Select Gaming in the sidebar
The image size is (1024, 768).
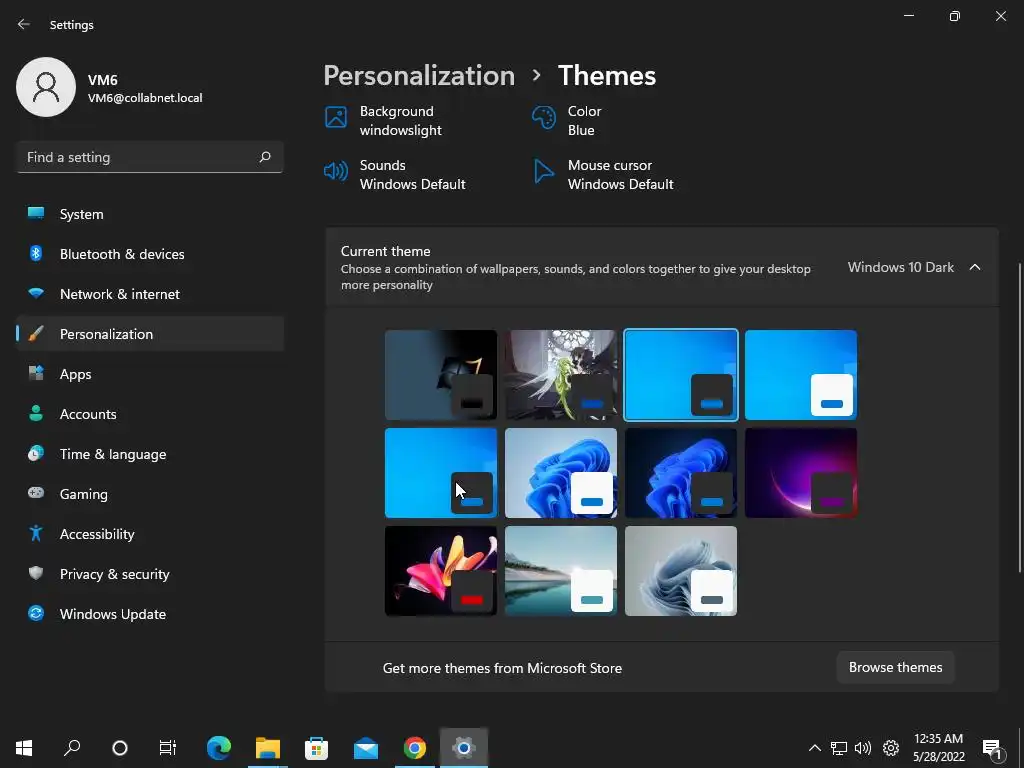pos(150,494)
